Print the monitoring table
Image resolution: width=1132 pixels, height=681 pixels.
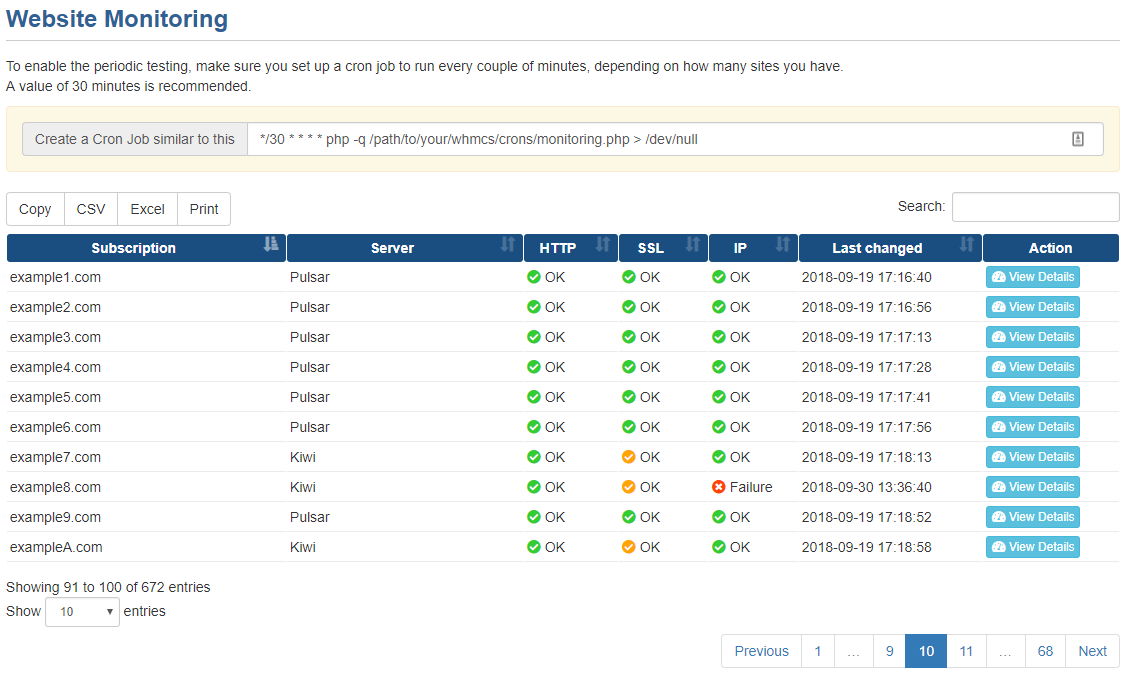pyautogui.click(x=203, y=209)
